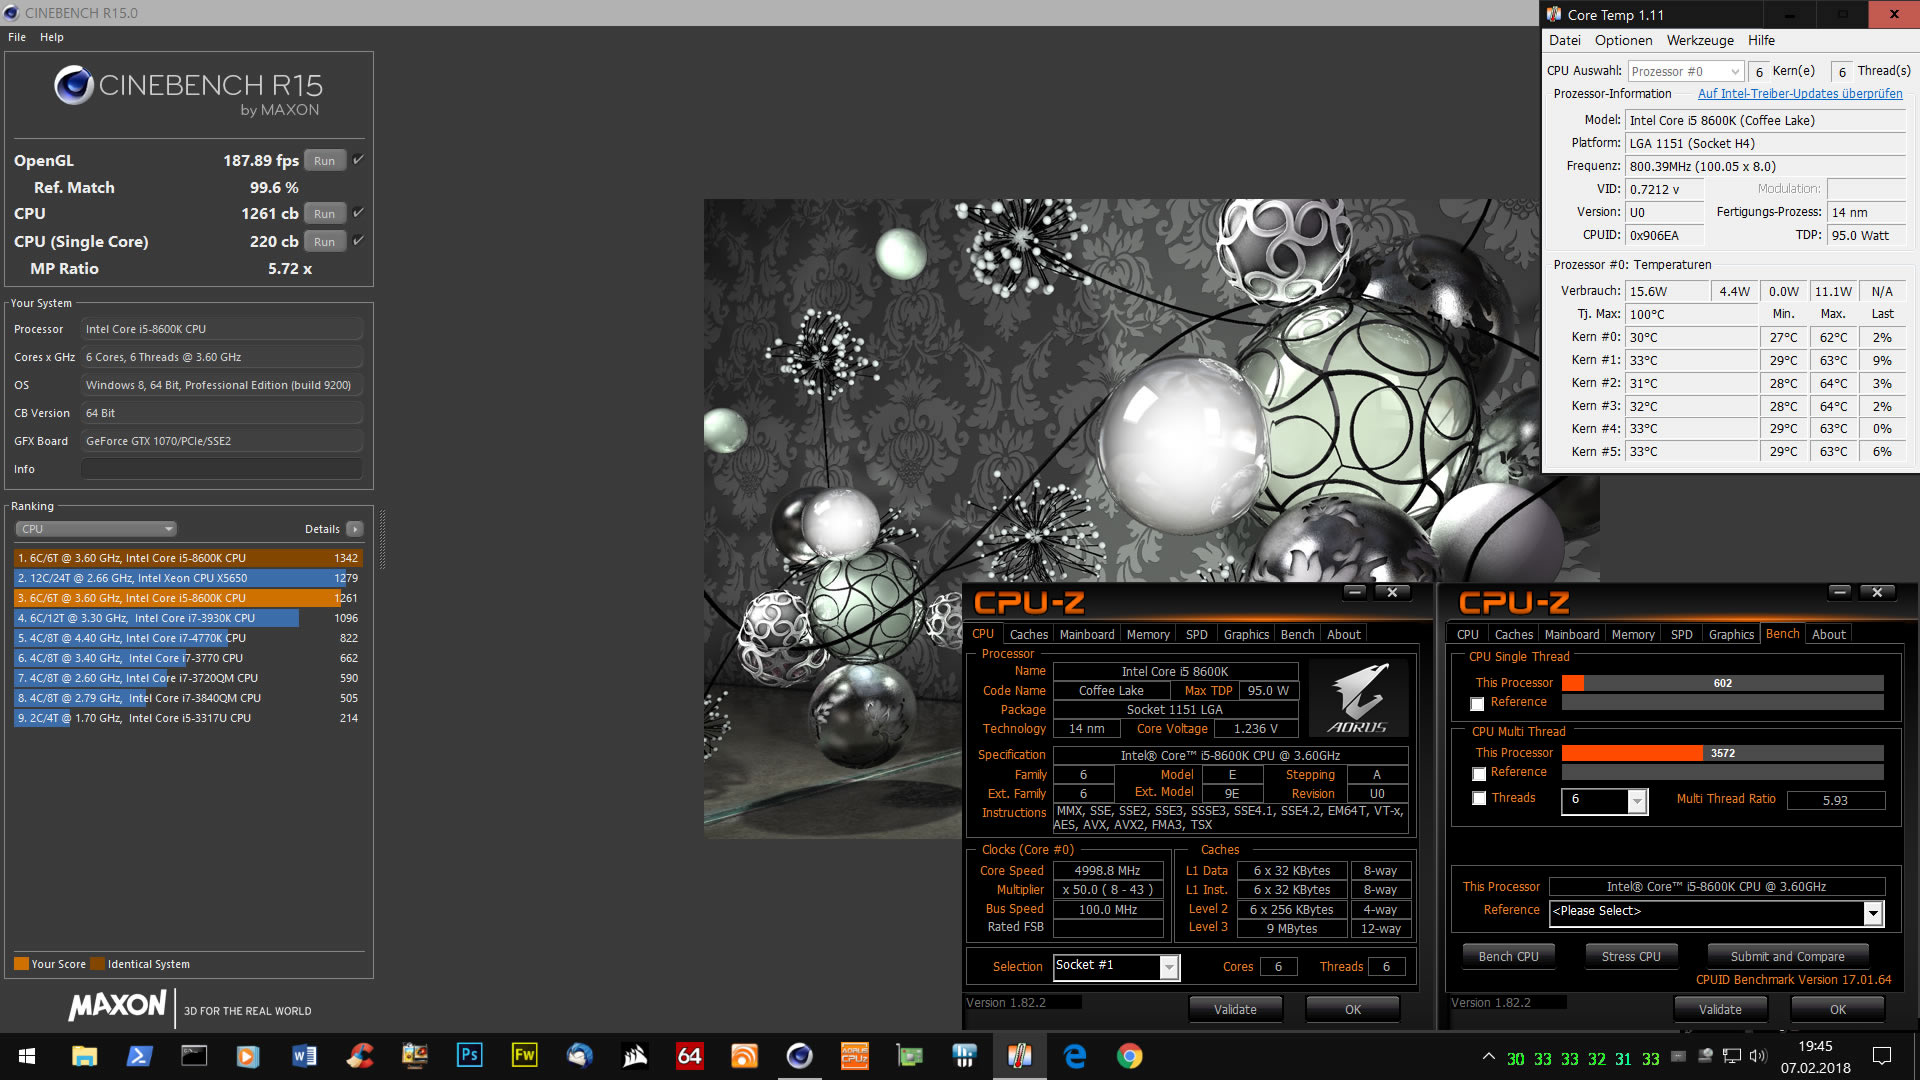Open Intel driver updates check link
Screen dimensions: 1920x1080
coord(1799,94)
